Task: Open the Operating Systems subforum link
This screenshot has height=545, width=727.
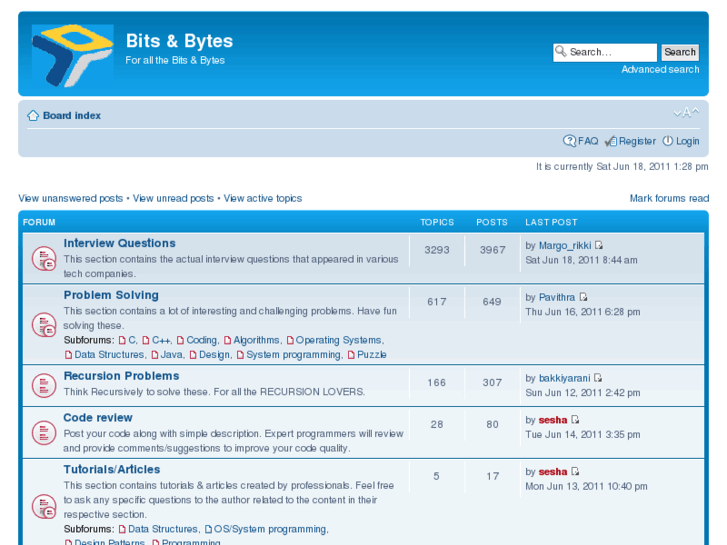Action: coord(338,340)
